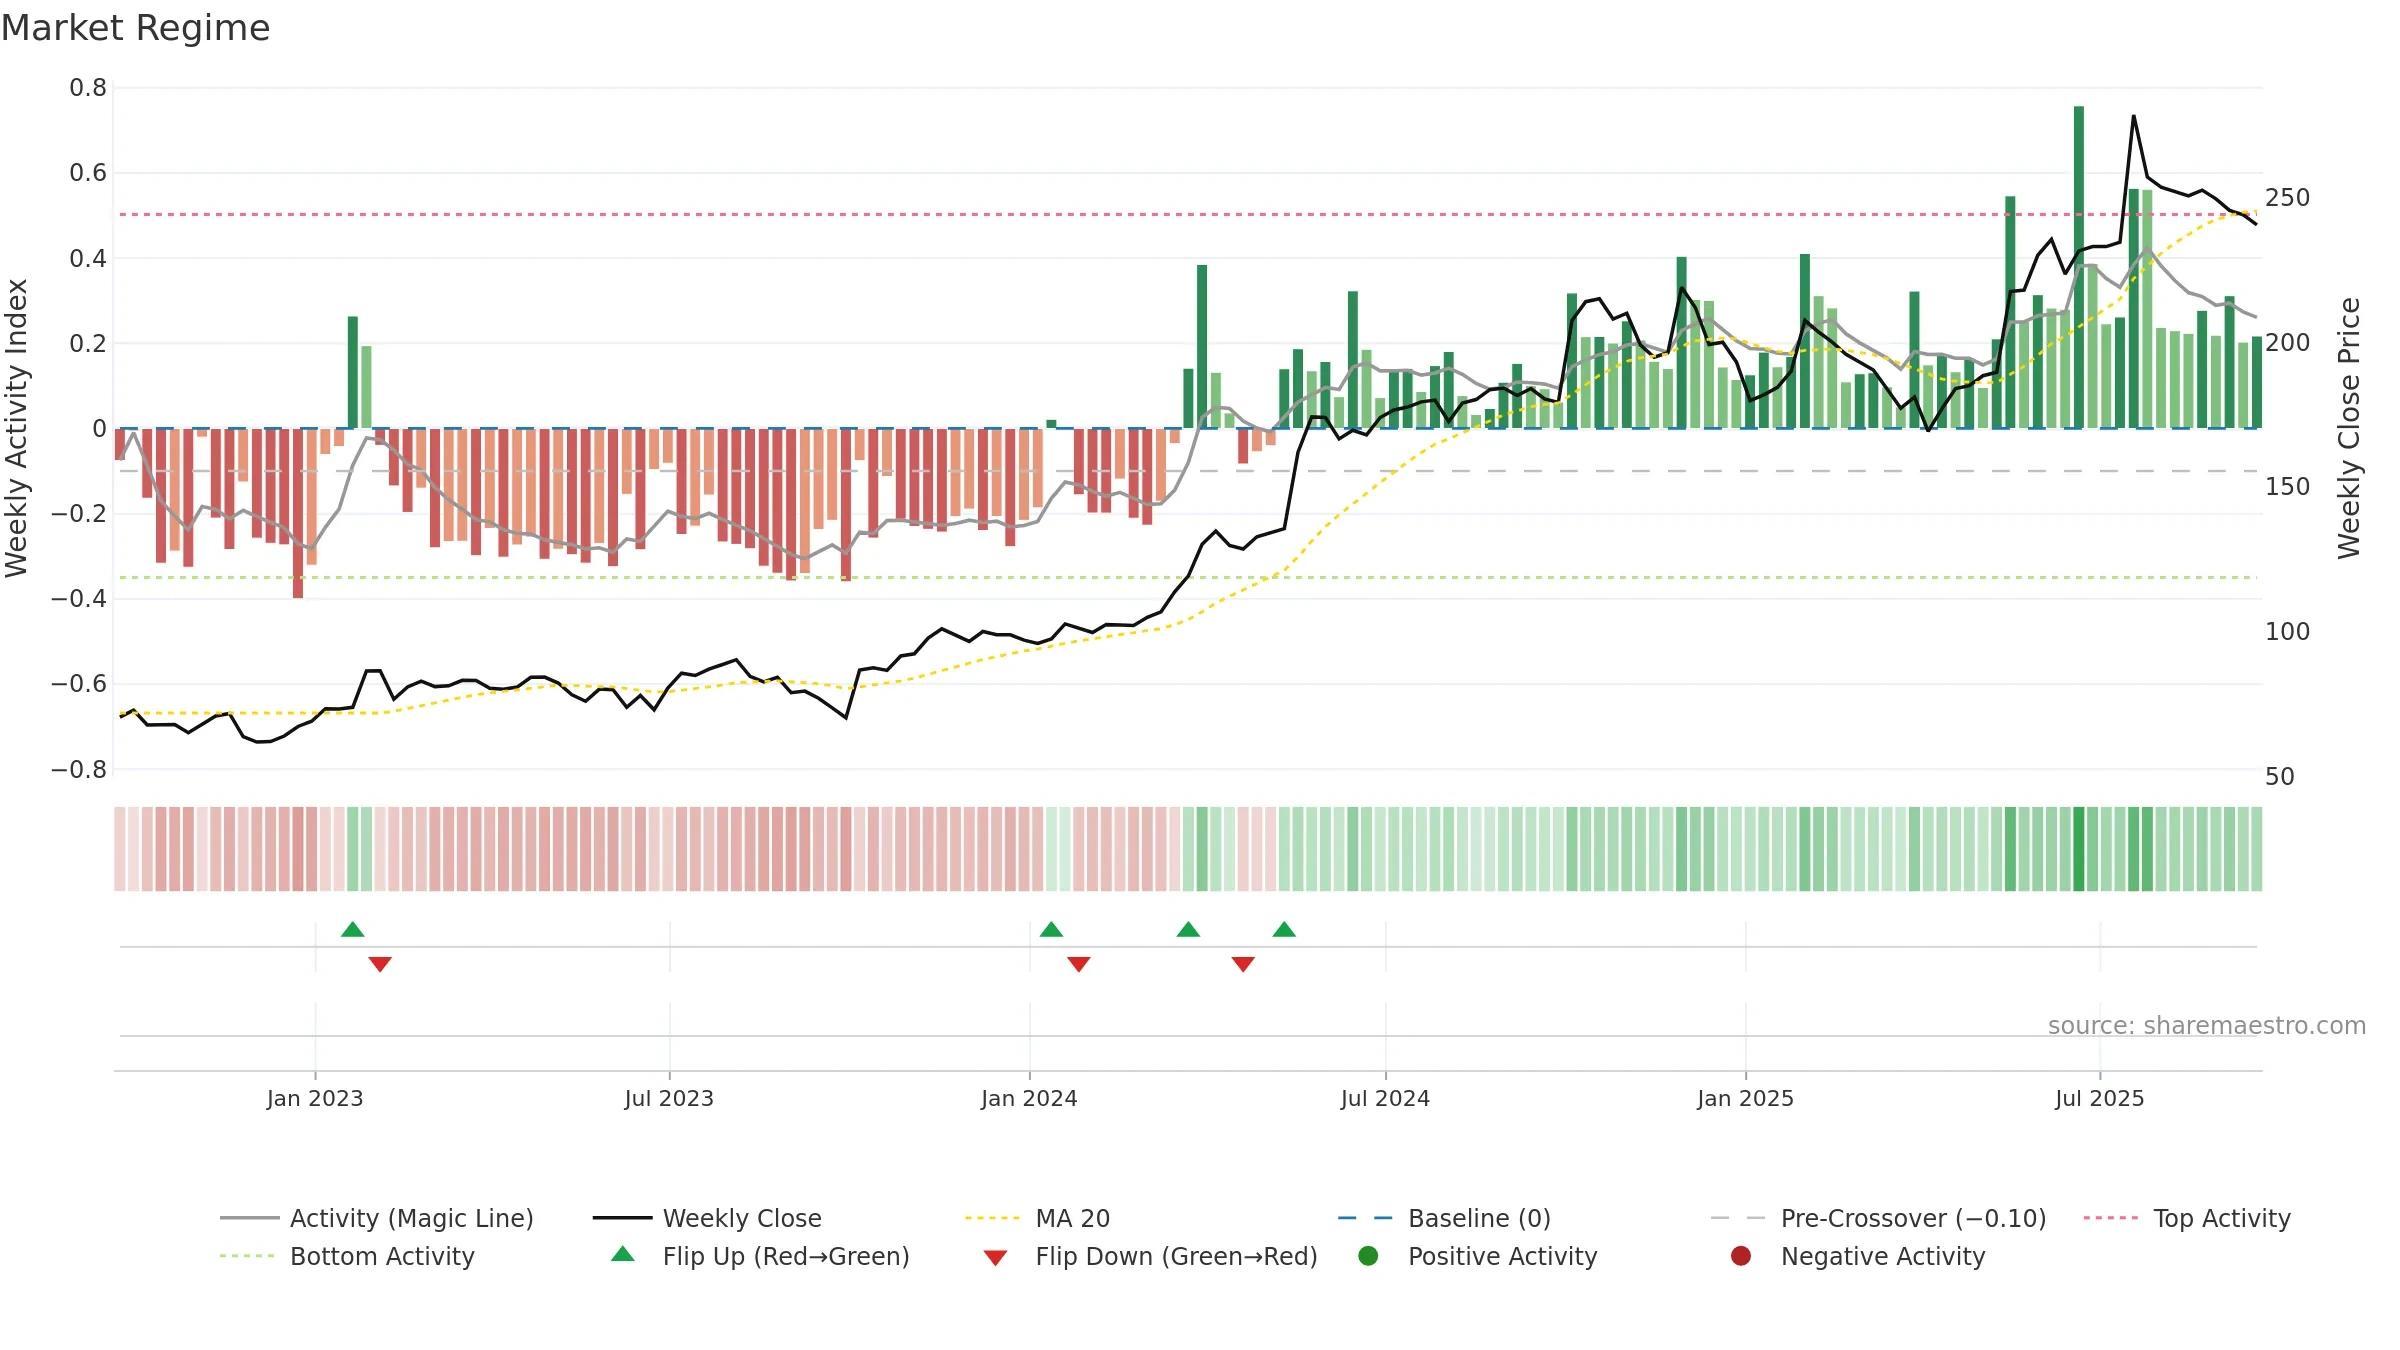Image resolution: width=2400 pixels, height=1350 pixels.
Task: Click the 0.4 tick on the activity axis
Action: pyautogui.click(x=88, y=258)
